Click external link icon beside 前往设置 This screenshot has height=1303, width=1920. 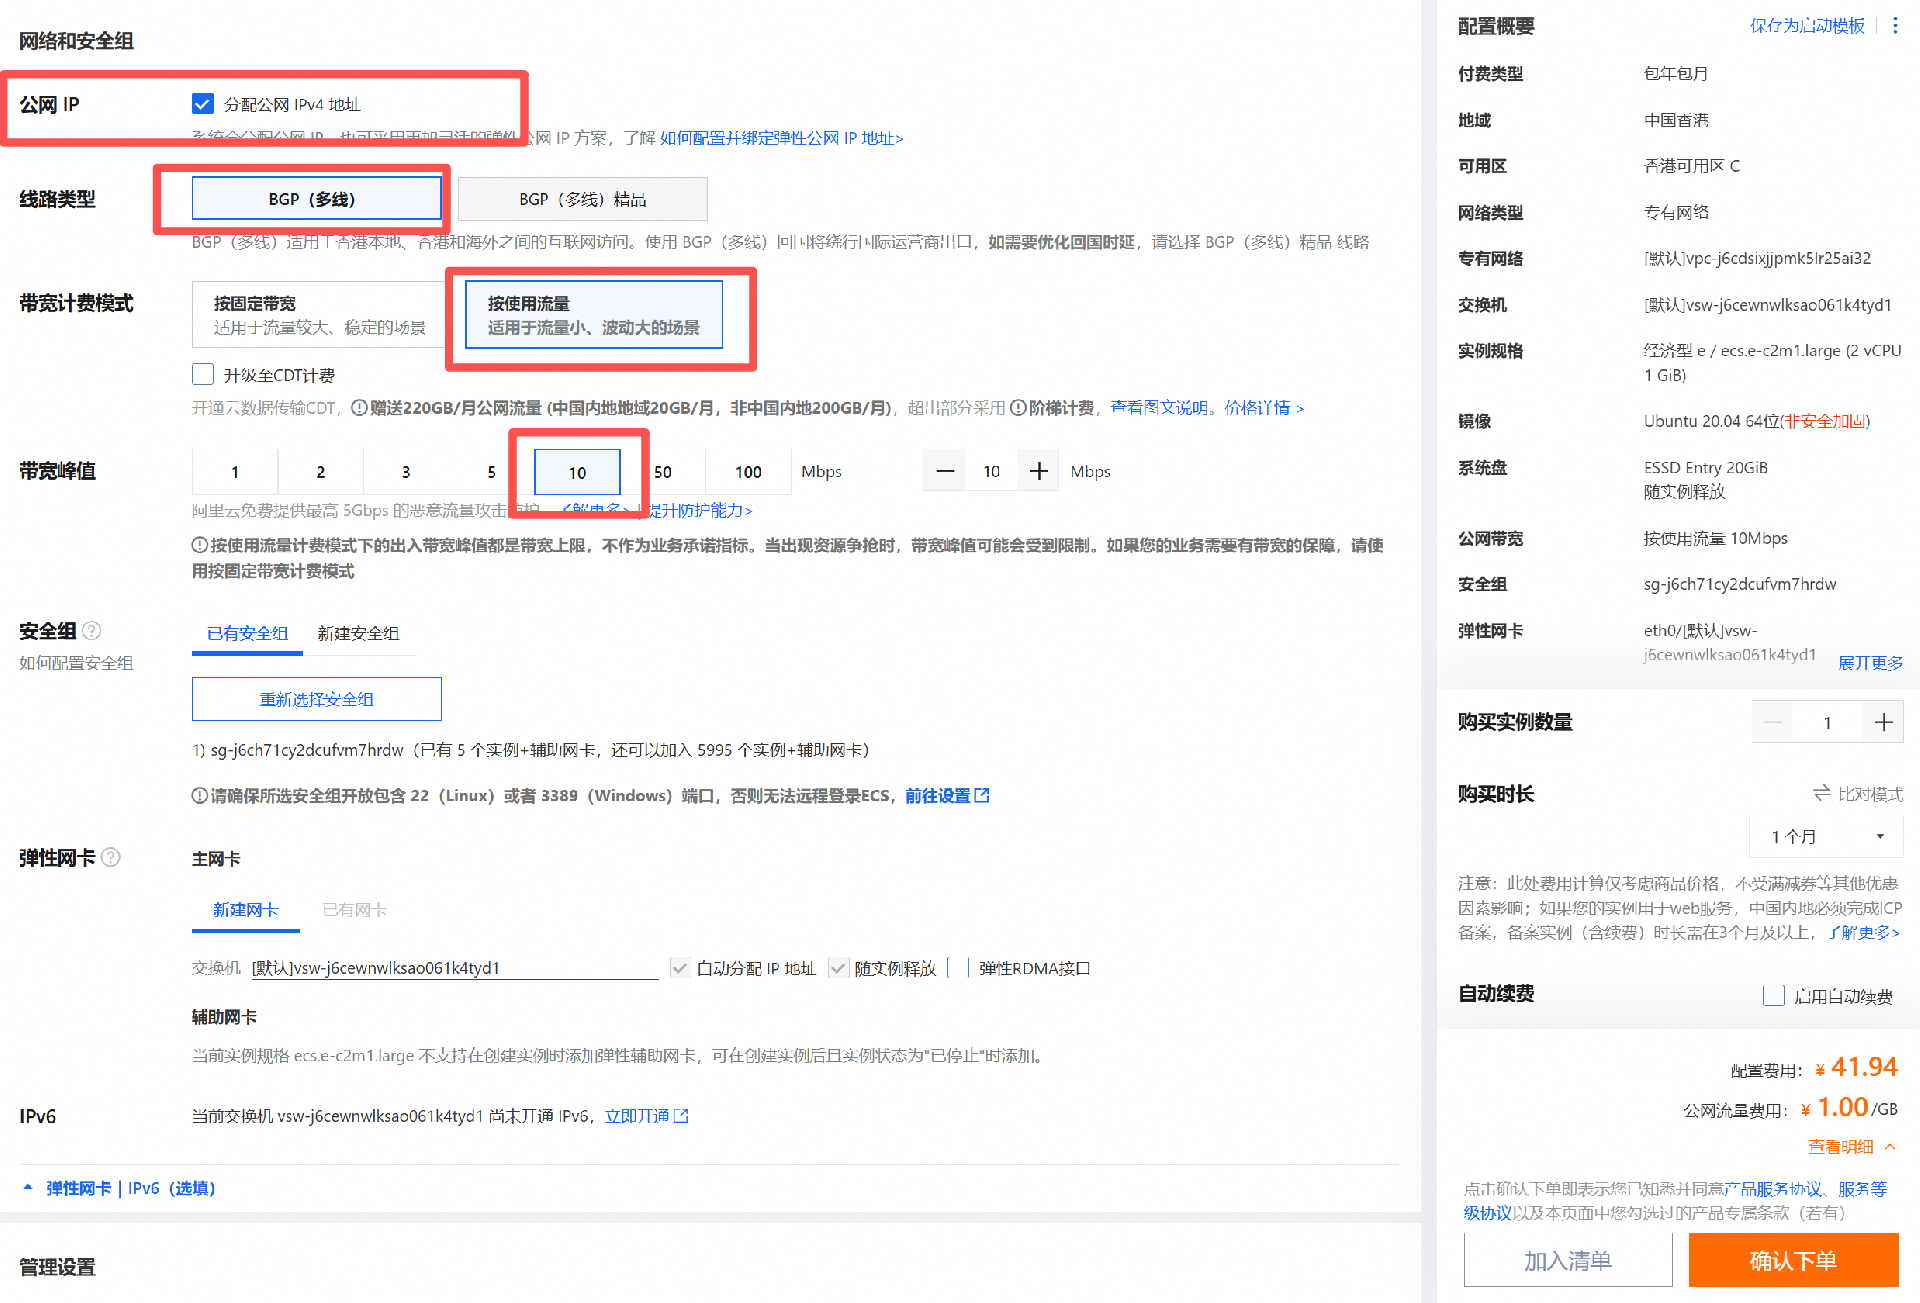tap(982, 795)
